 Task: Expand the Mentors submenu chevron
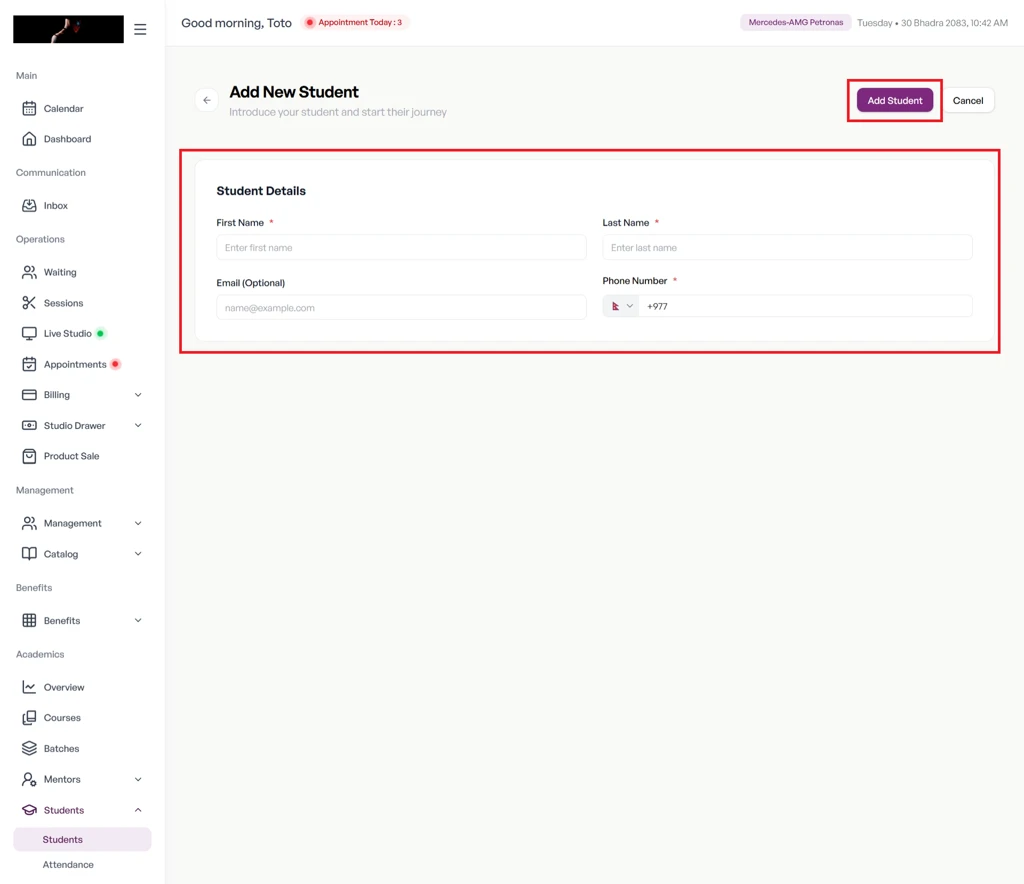point(138,779)
